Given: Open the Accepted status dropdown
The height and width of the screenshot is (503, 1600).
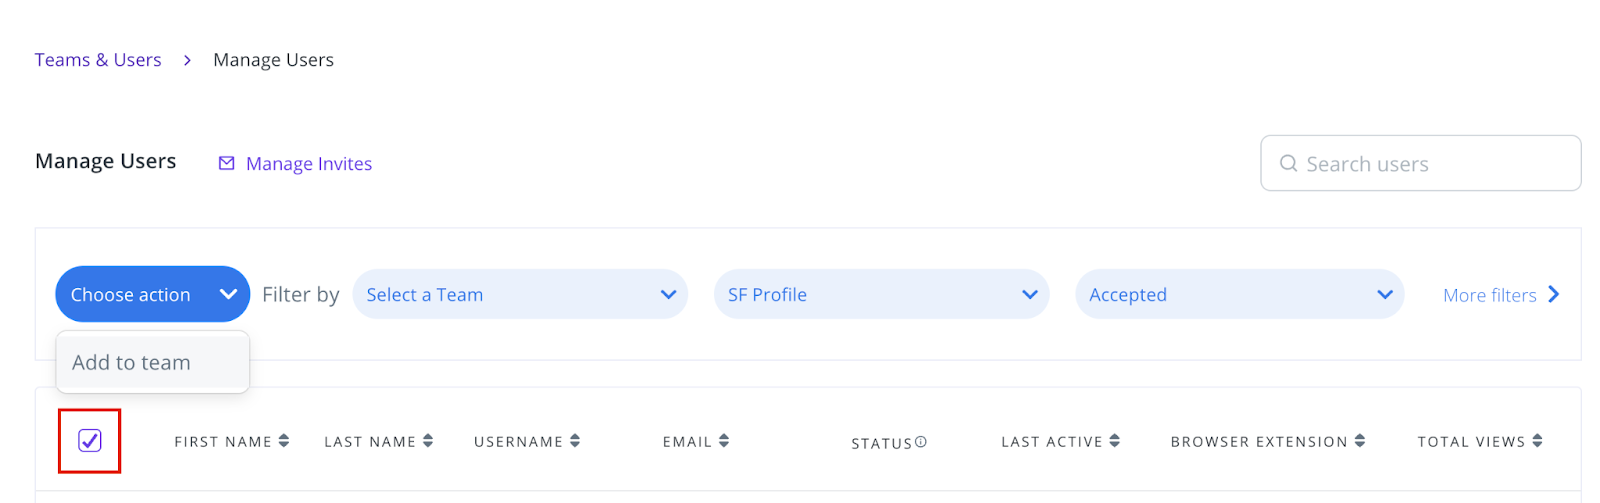Looking at the screenshot, I should [x=1240, y=294].
